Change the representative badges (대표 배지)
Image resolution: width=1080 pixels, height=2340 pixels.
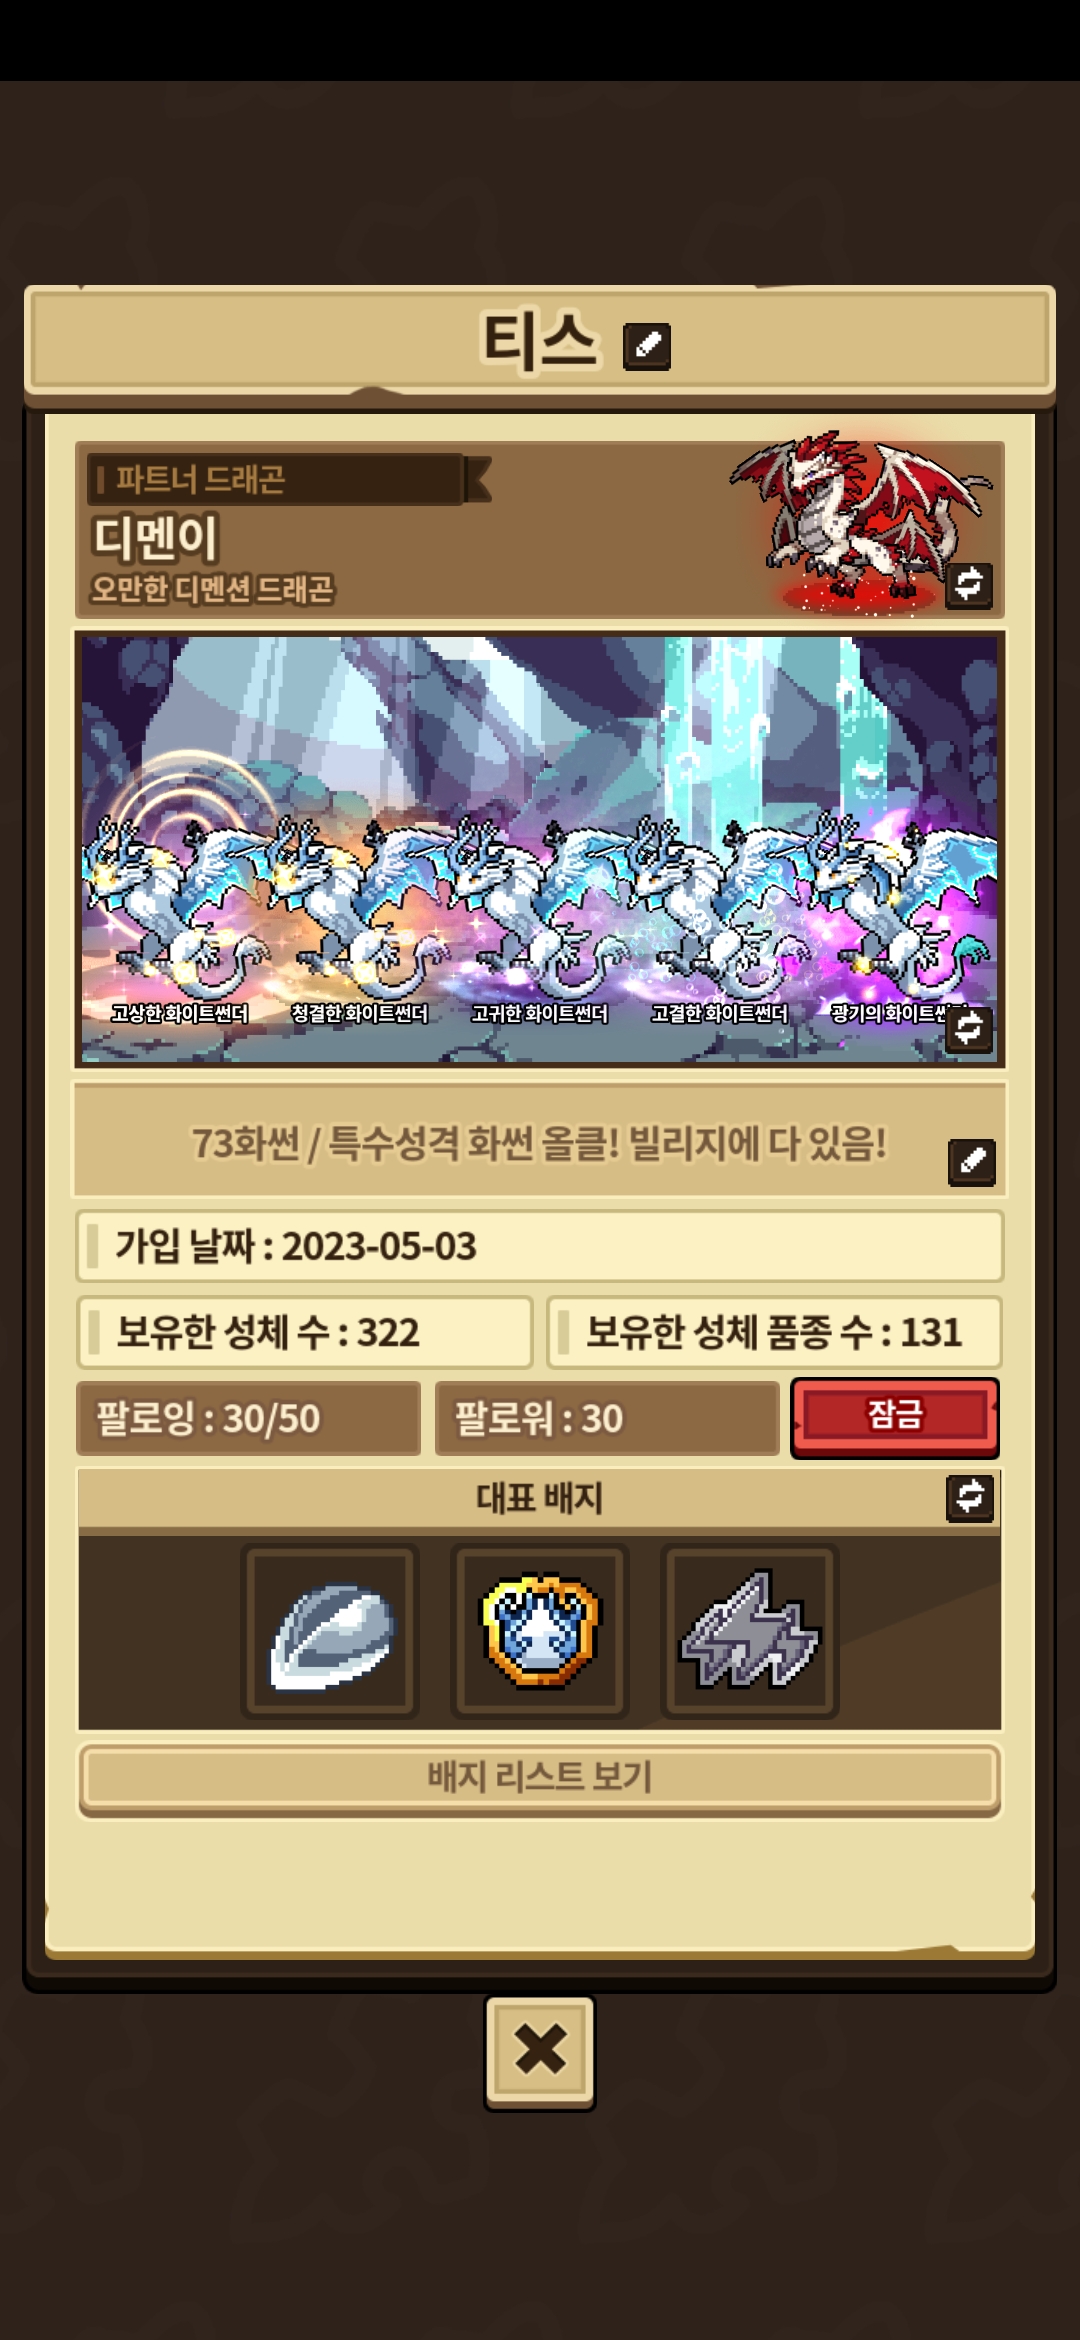point(970,1498)
